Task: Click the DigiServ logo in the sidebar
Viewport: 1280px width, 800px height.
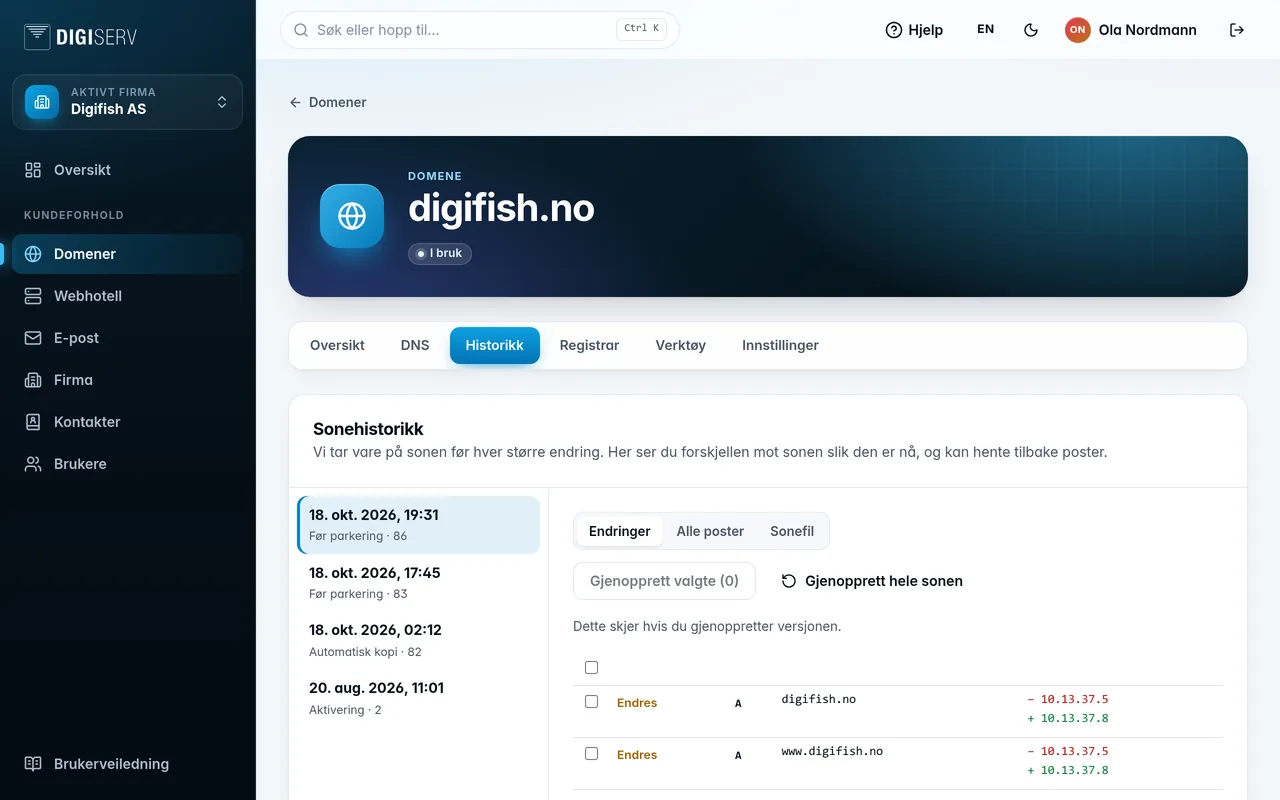Action: [80, 37]
